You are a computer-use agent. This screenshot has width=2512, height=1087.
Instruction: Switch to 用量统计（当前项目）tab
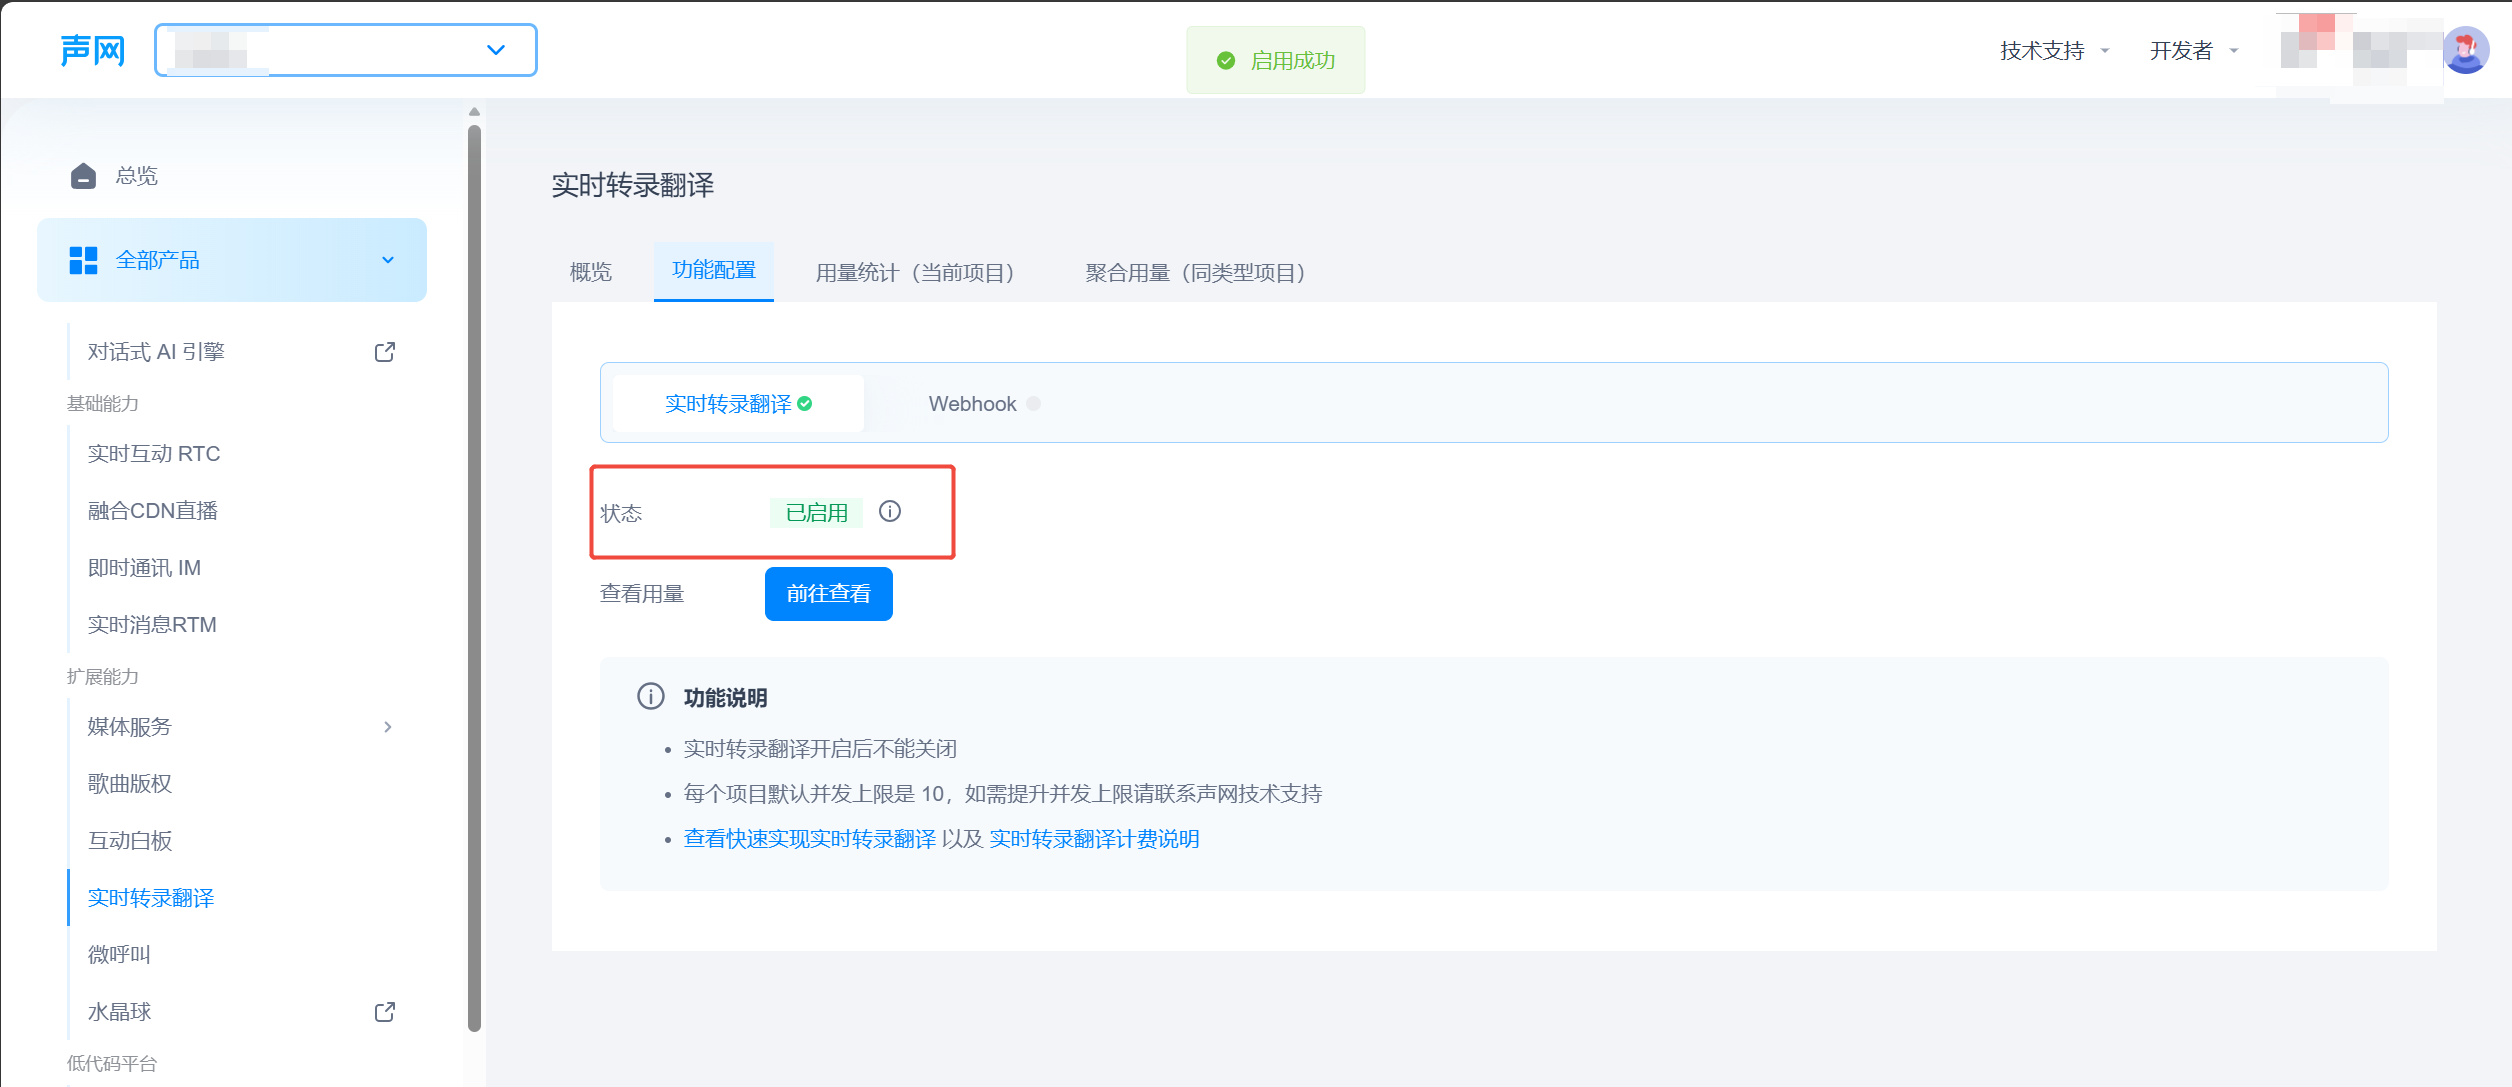pyautogui.click(x=915, y=272)
